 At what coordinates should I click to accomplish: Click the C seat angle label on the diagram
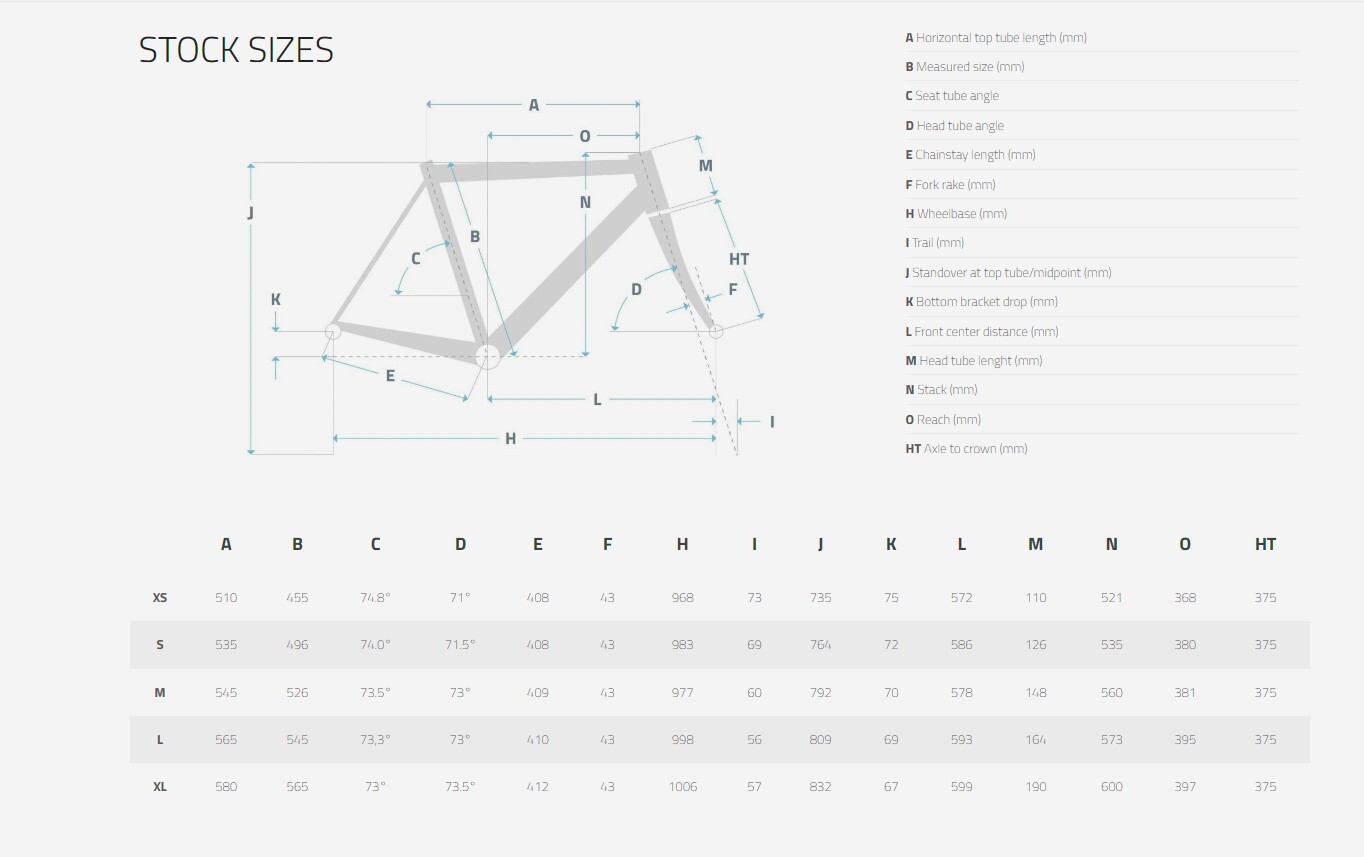point(416,259)
